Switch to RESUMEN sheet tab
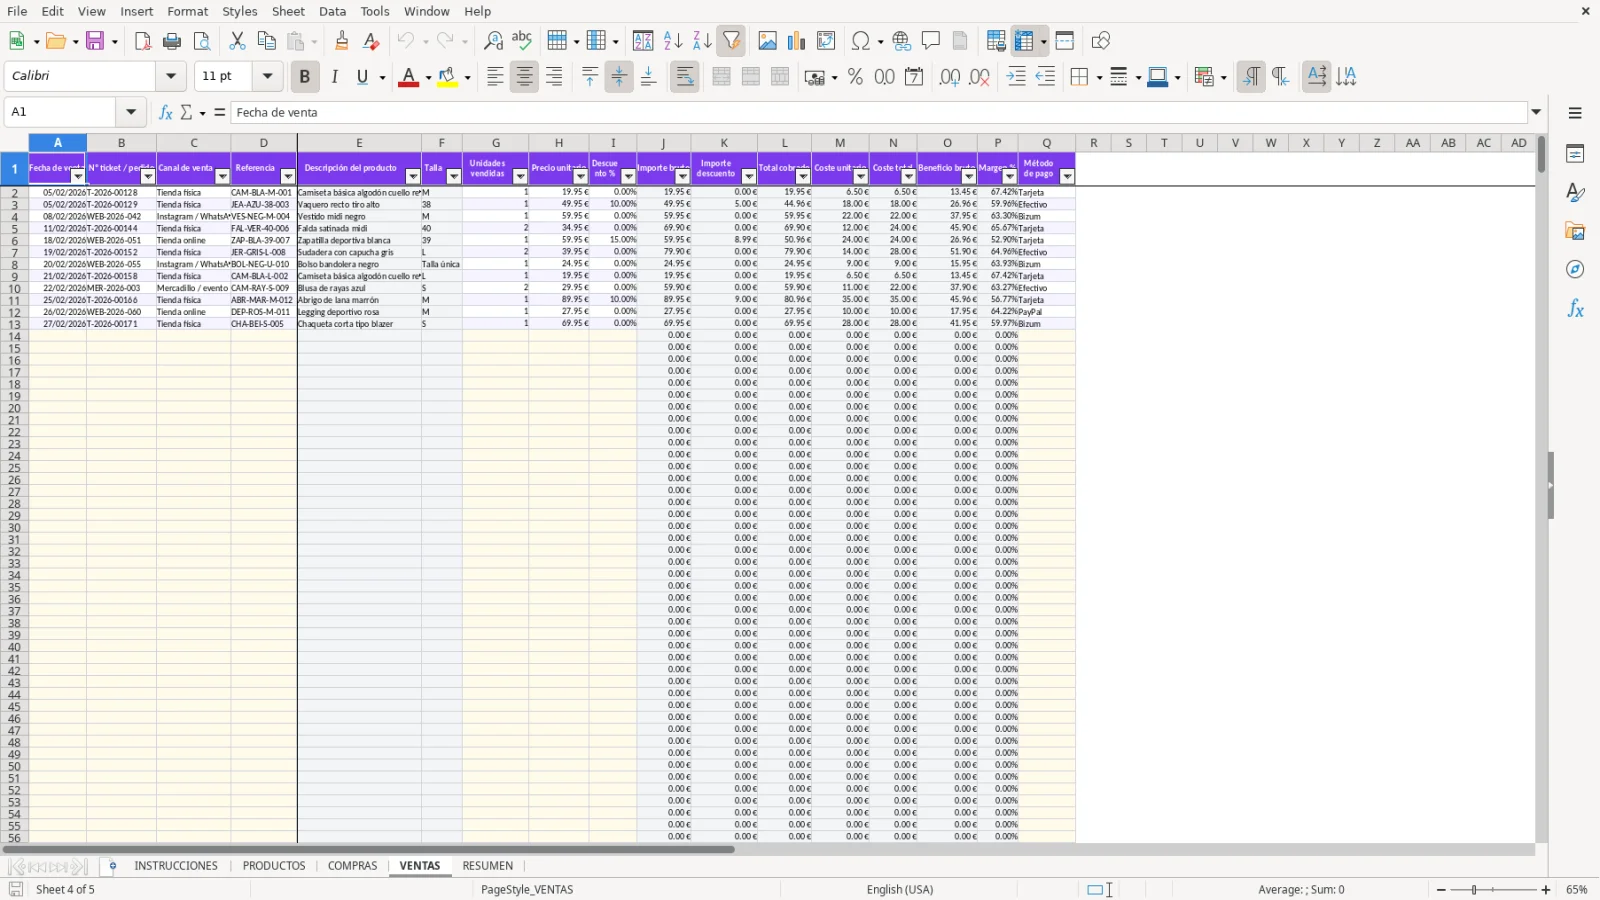Viewport: 1600px width, 900px height. click(488, 866)
